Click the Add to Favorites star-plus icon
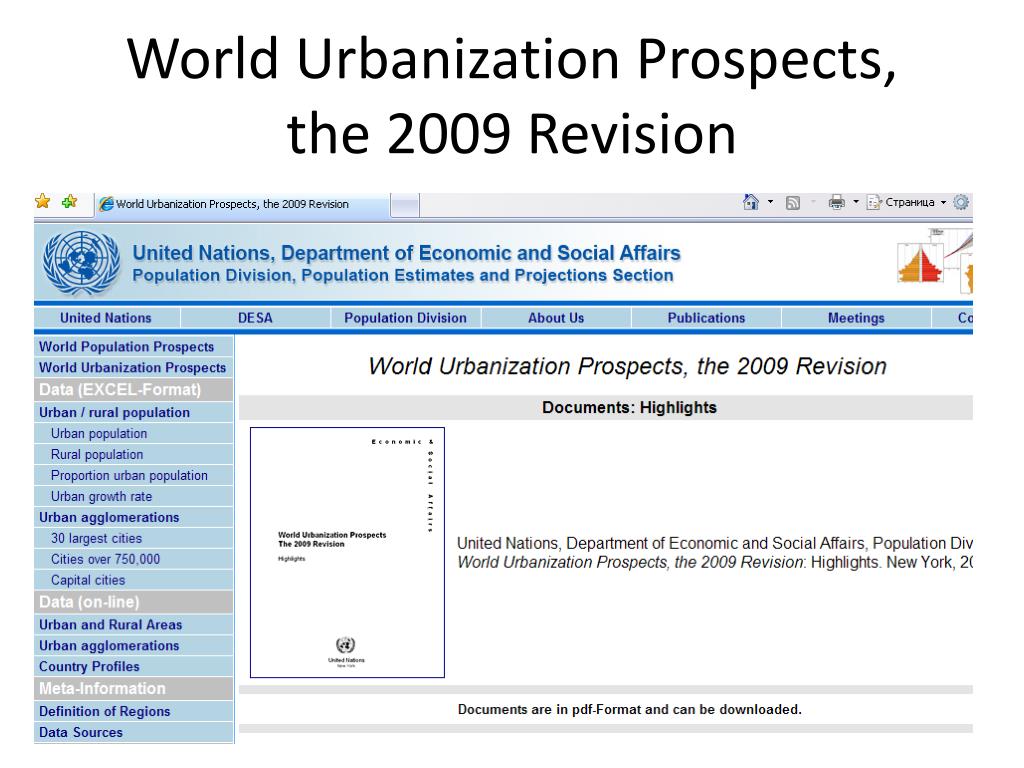Screen dimensions: 1024x768 click(x=69, y=202)
